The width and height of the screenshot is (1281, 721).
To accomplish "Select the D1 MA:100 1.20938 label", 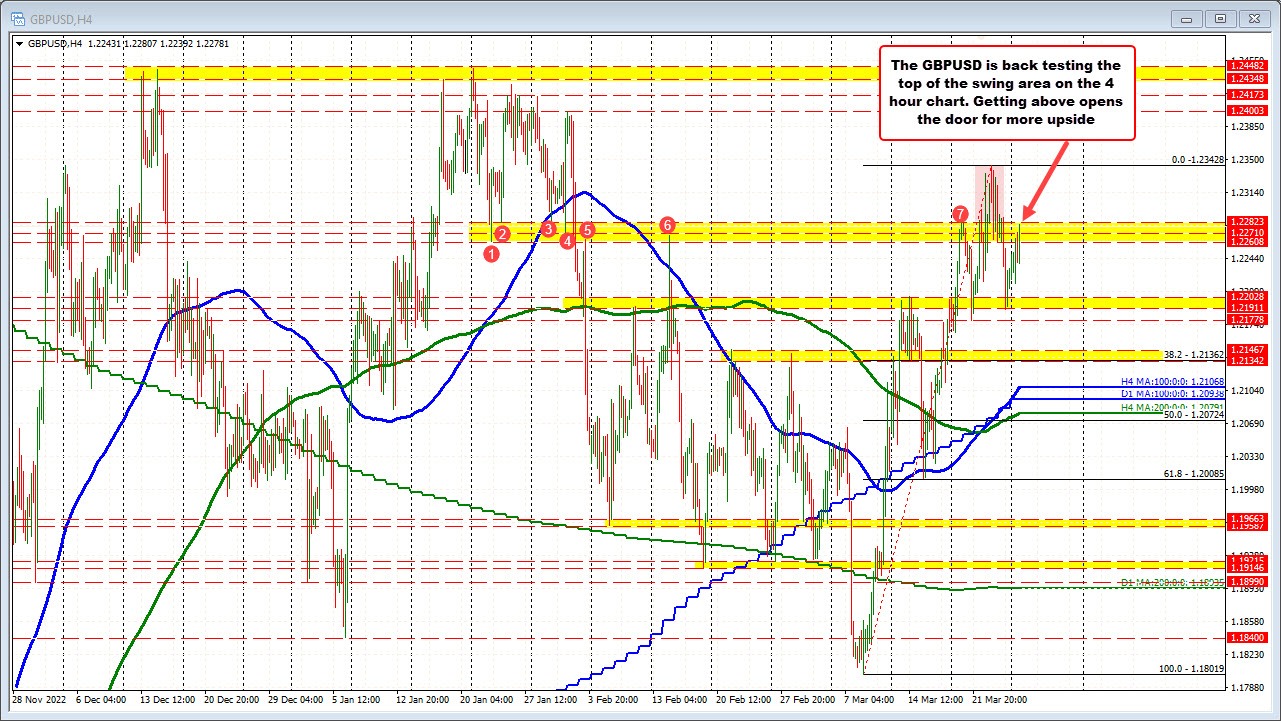I will tap(1172, 394).
